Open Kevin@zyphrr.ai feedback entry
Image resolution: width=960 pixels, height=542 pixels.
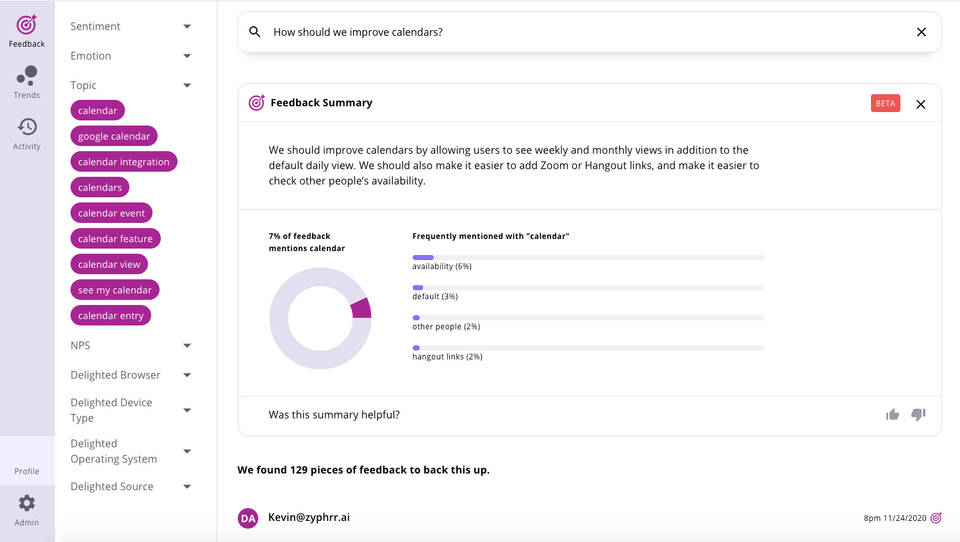pos(309,518)
